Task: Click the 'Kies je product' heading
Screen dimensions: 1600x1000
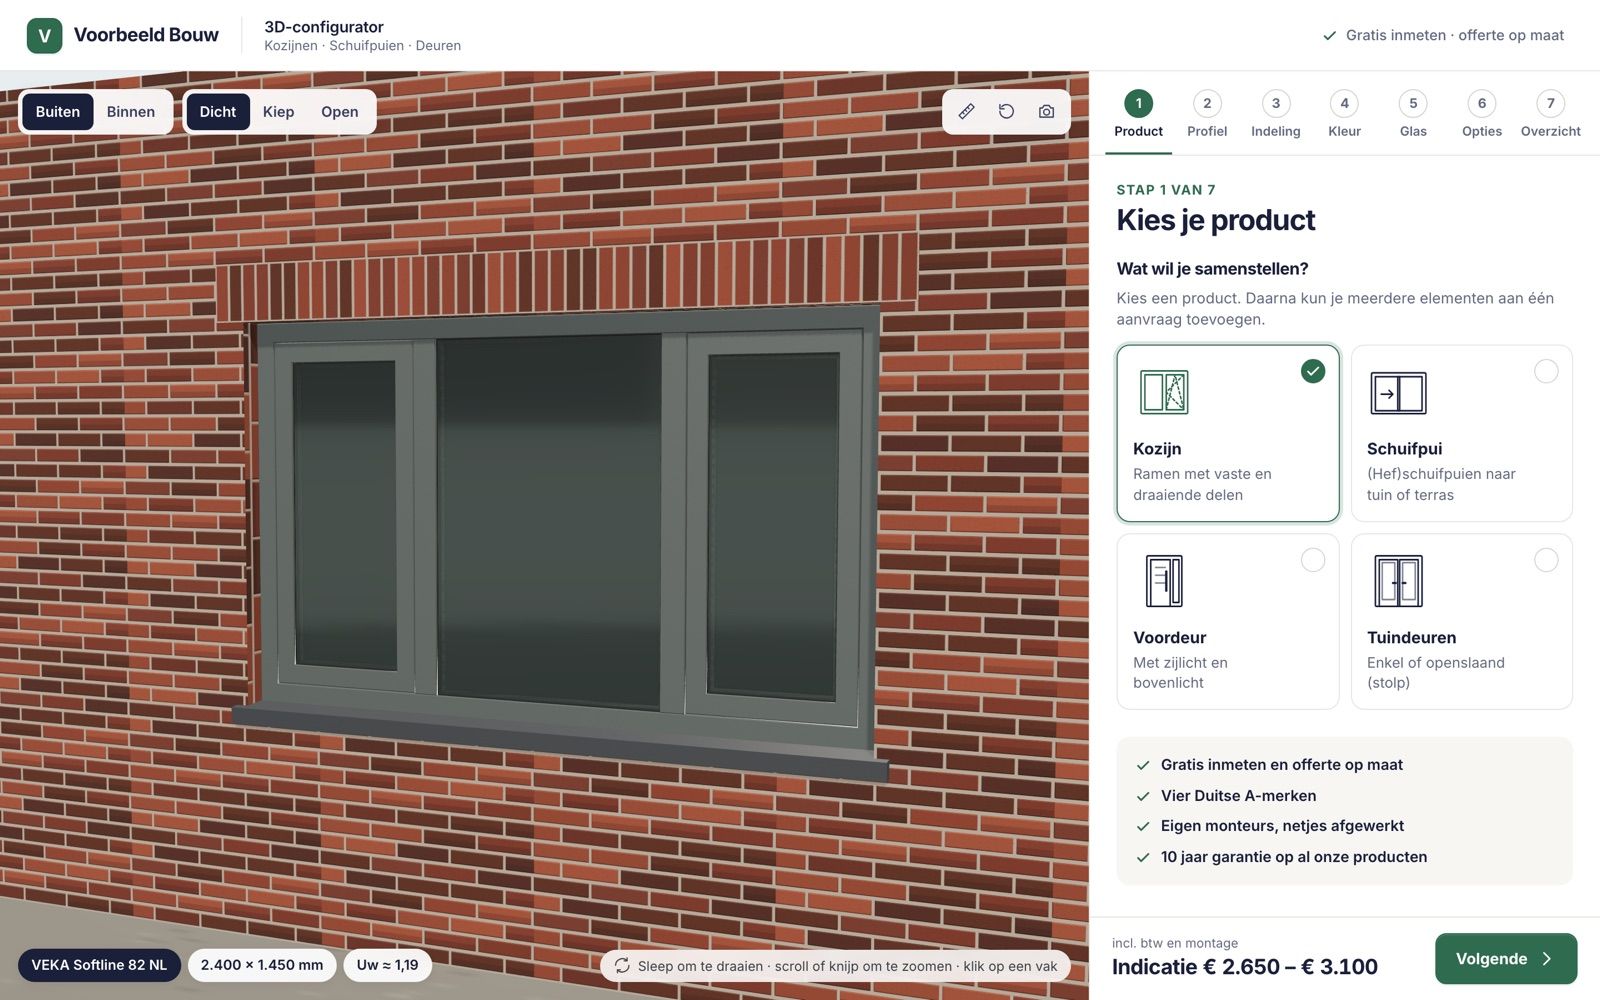Action: (x=1216, y=220)
